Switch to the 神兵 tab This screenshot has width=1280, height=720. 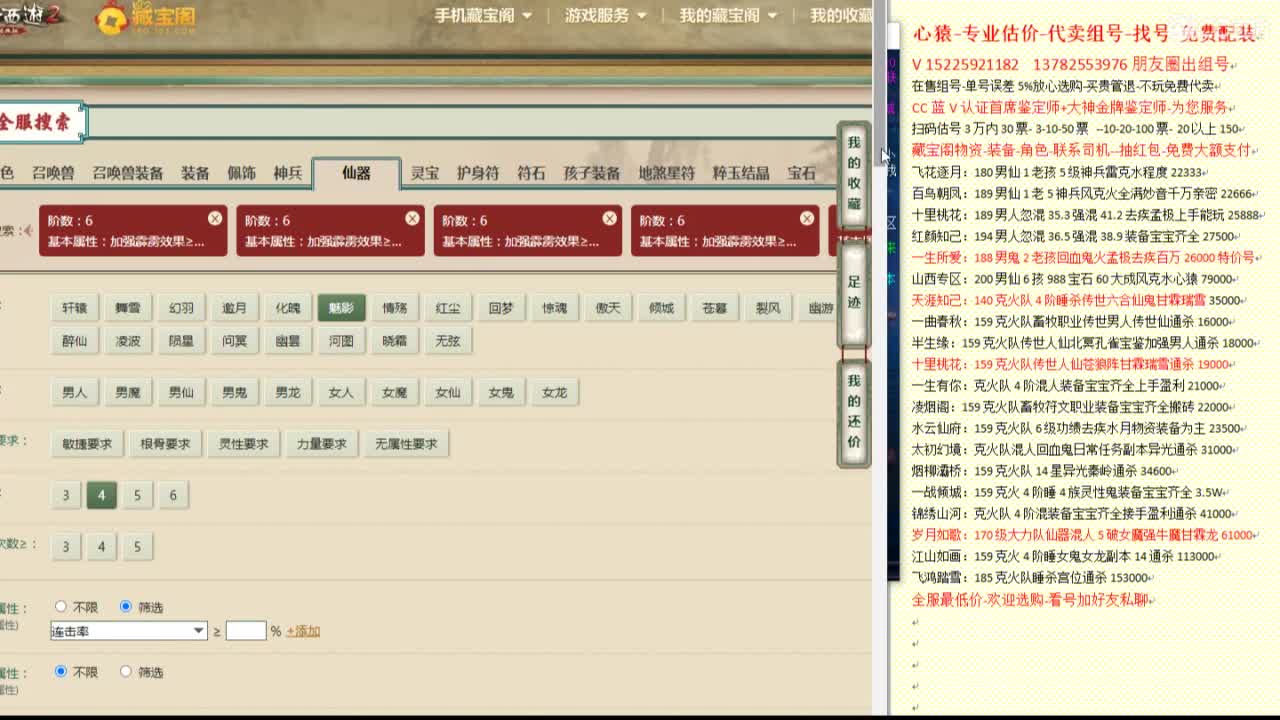pyautogui.click(x=291, y=172)
